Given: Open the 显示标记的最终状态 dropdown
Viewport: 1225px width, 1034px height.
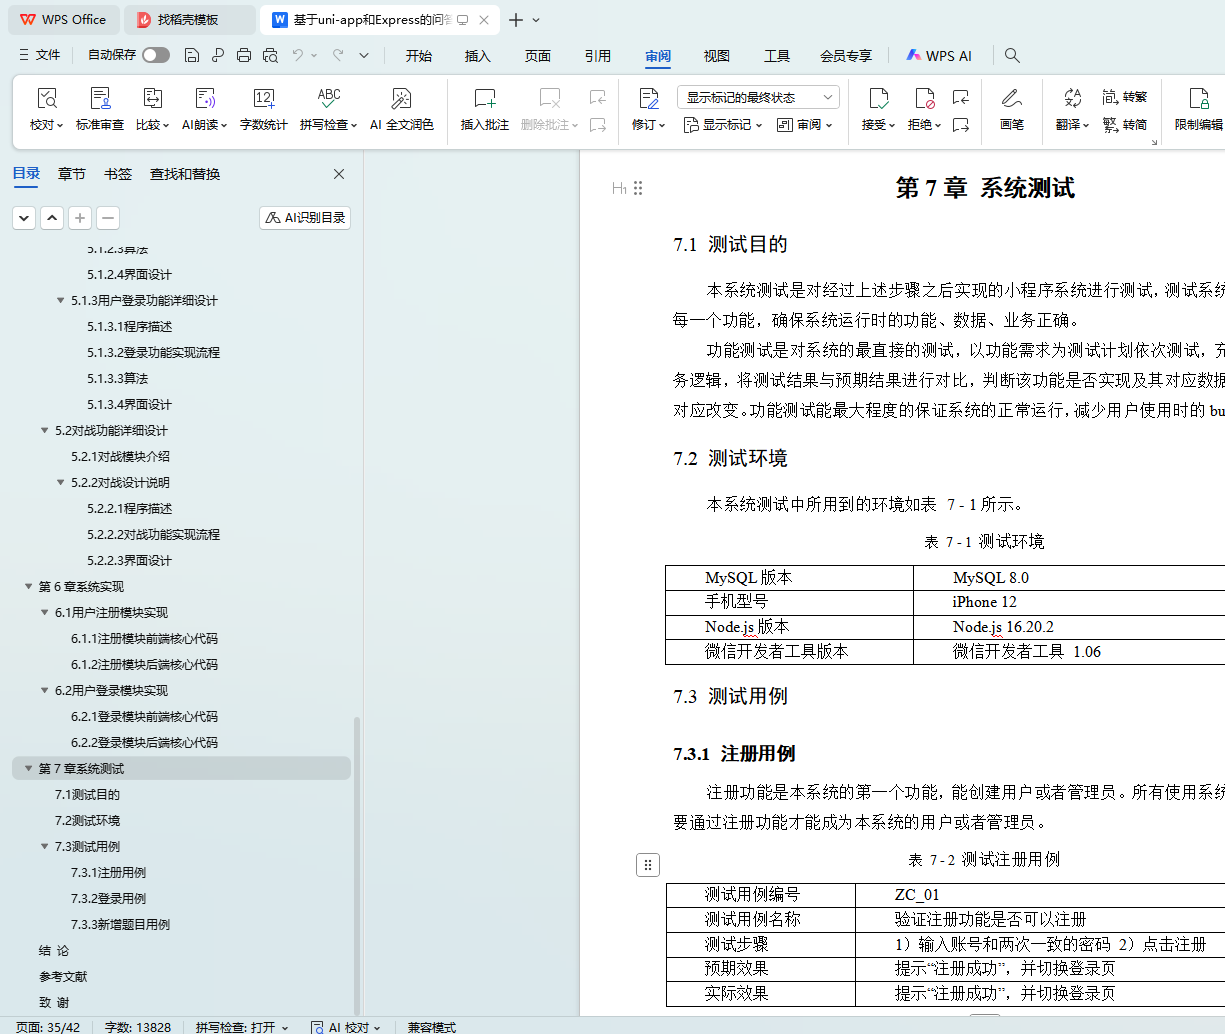Looking at the screenshot, I should 758,97.
